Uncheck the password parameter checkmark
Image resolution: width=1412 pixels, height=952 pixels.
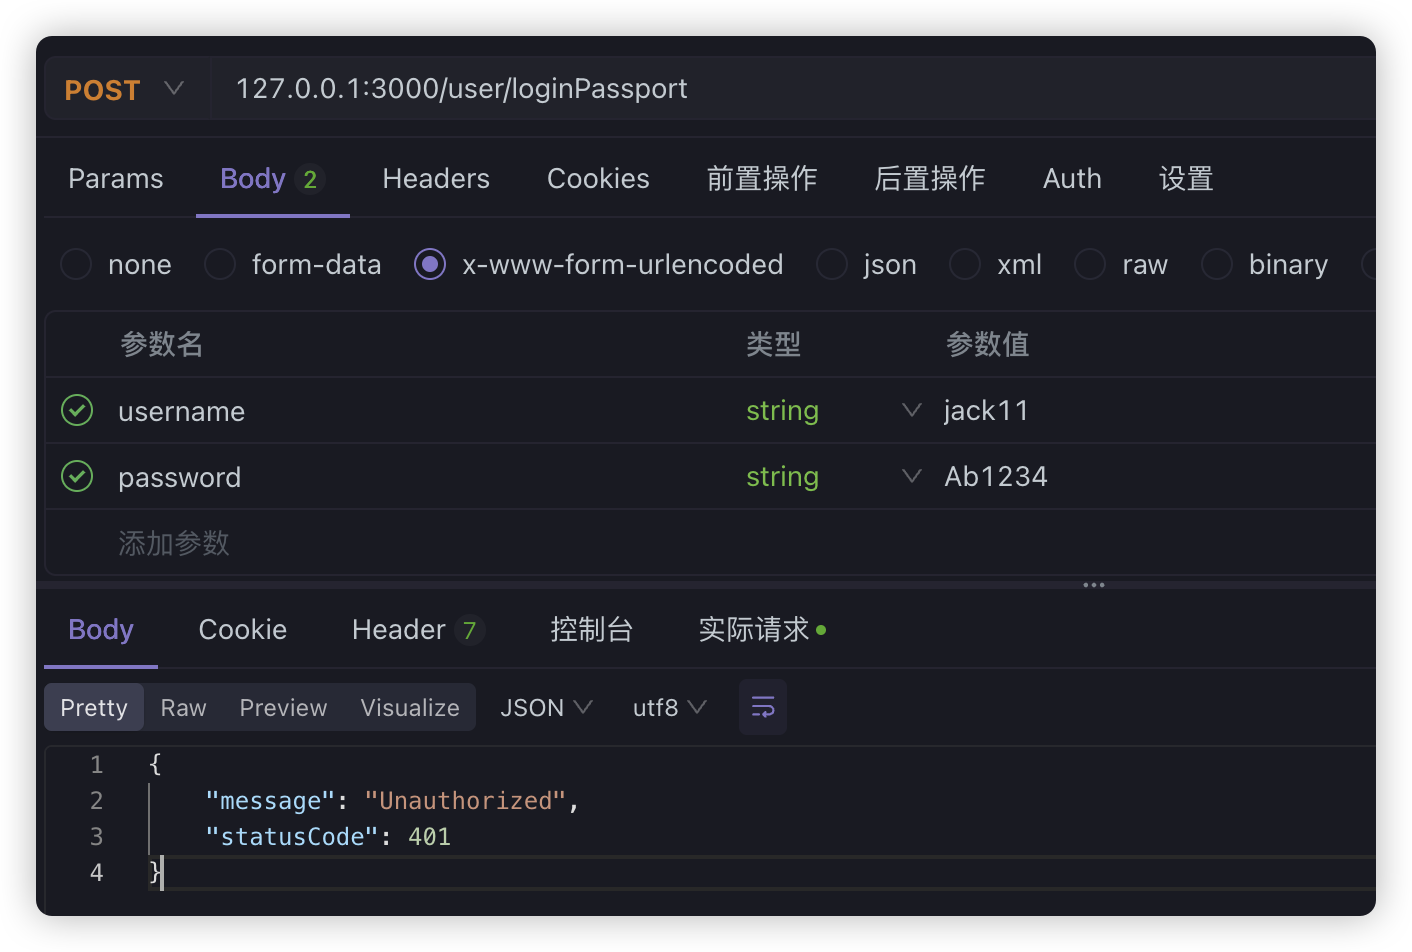click(x=77, y=476)
